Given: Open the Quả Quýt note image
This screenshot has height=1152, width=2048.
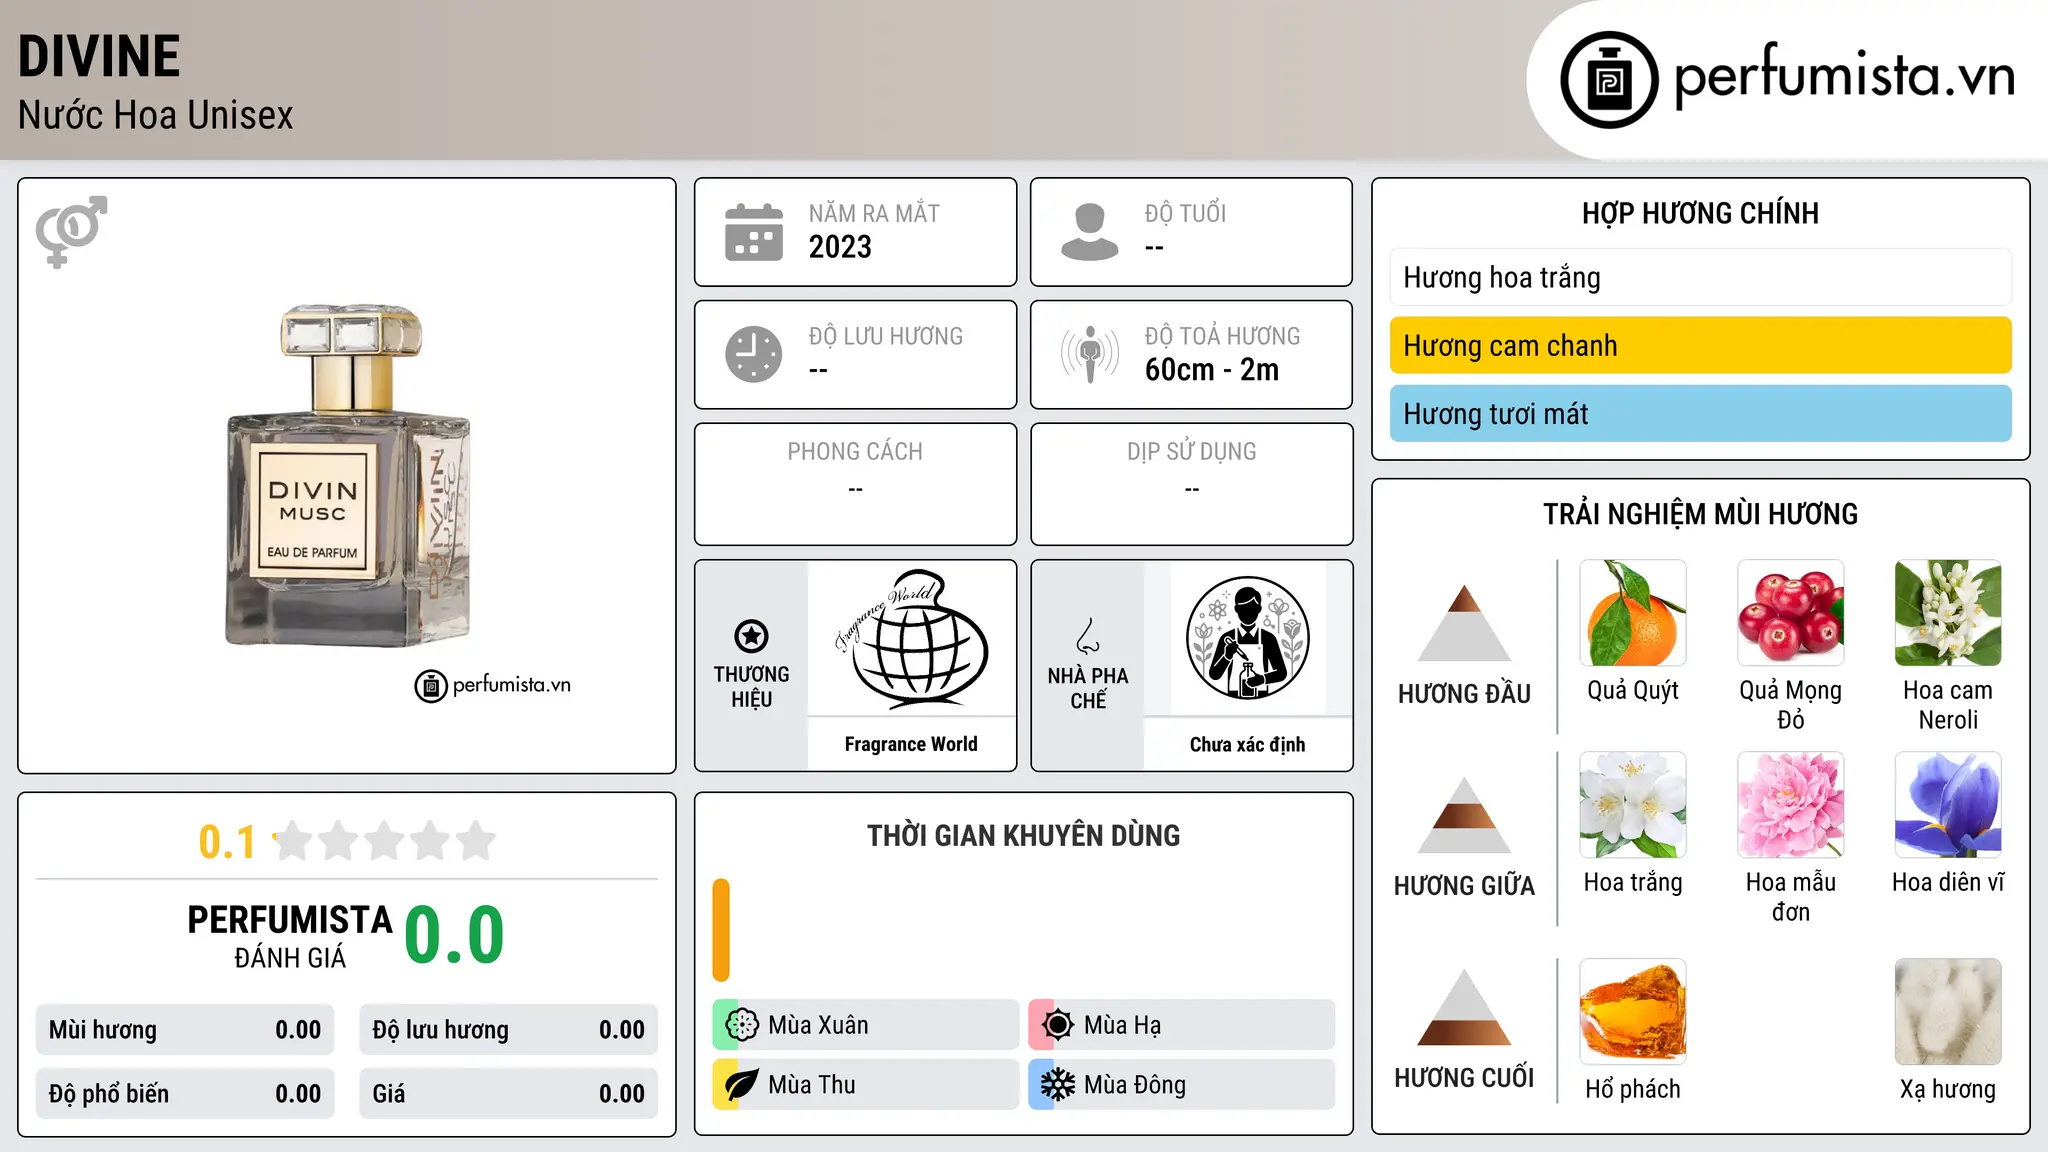Looking at the screenshot, I should coord(1633,613).
